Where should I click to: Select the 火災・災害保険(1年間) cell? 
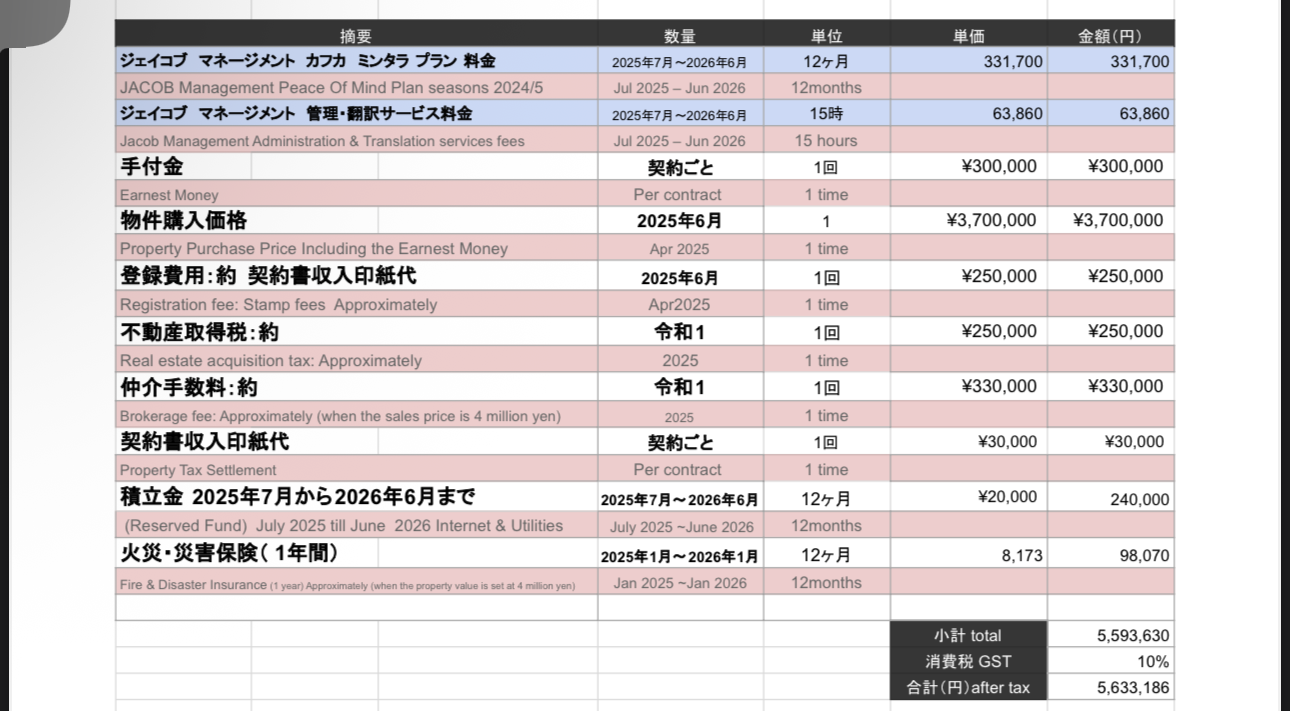(x=356, y=553)
